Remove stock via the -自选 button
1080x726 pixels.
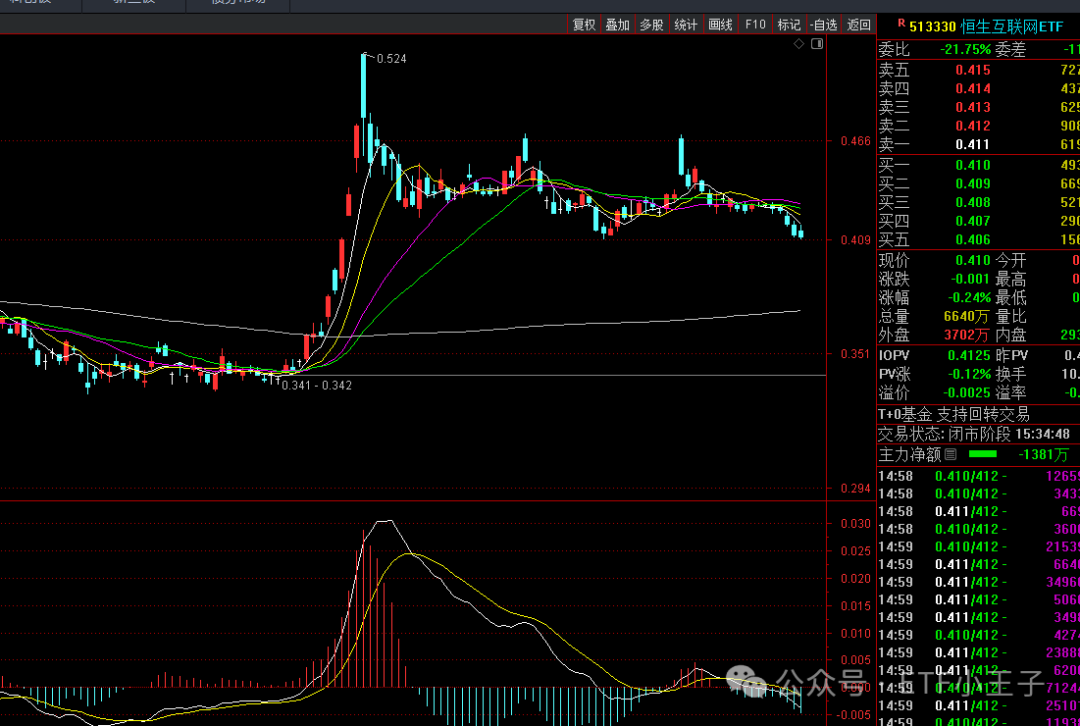coord(824,25)
